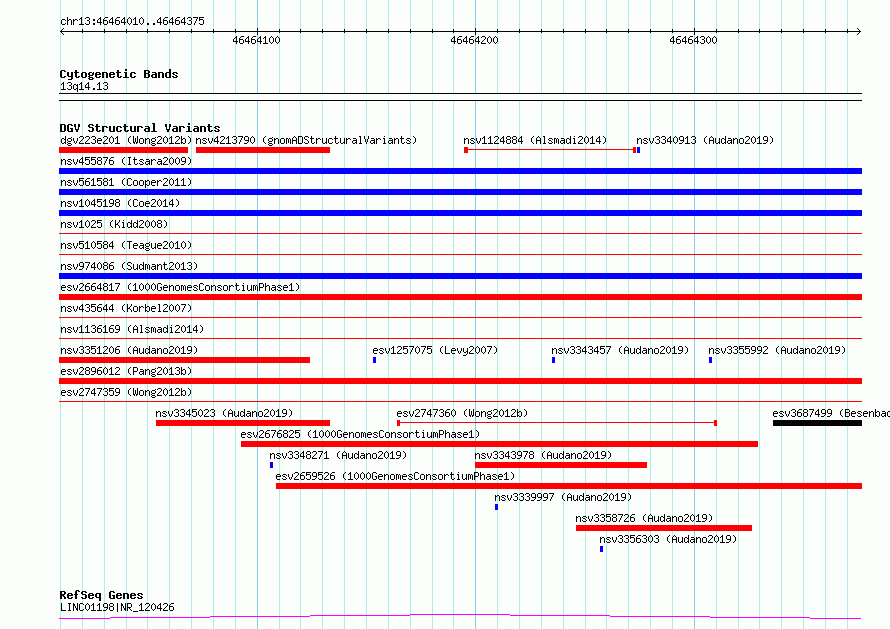Click the chr13:46464010..46464375 region label
890x629 pixels.
tap(132, 22)
